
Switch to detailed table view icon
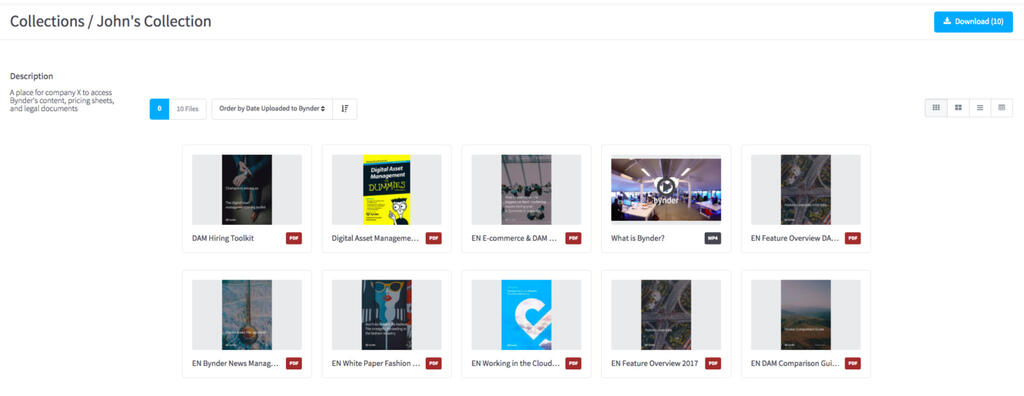[1002, 108]
